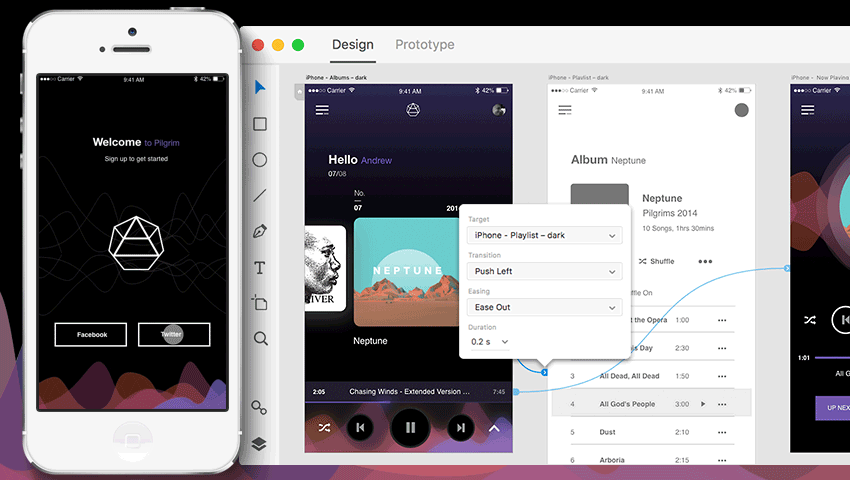Pause playback in Albums dark artboard
This screenshot has height=480, width=850.
pyautogui.click(x=410, y=427)
